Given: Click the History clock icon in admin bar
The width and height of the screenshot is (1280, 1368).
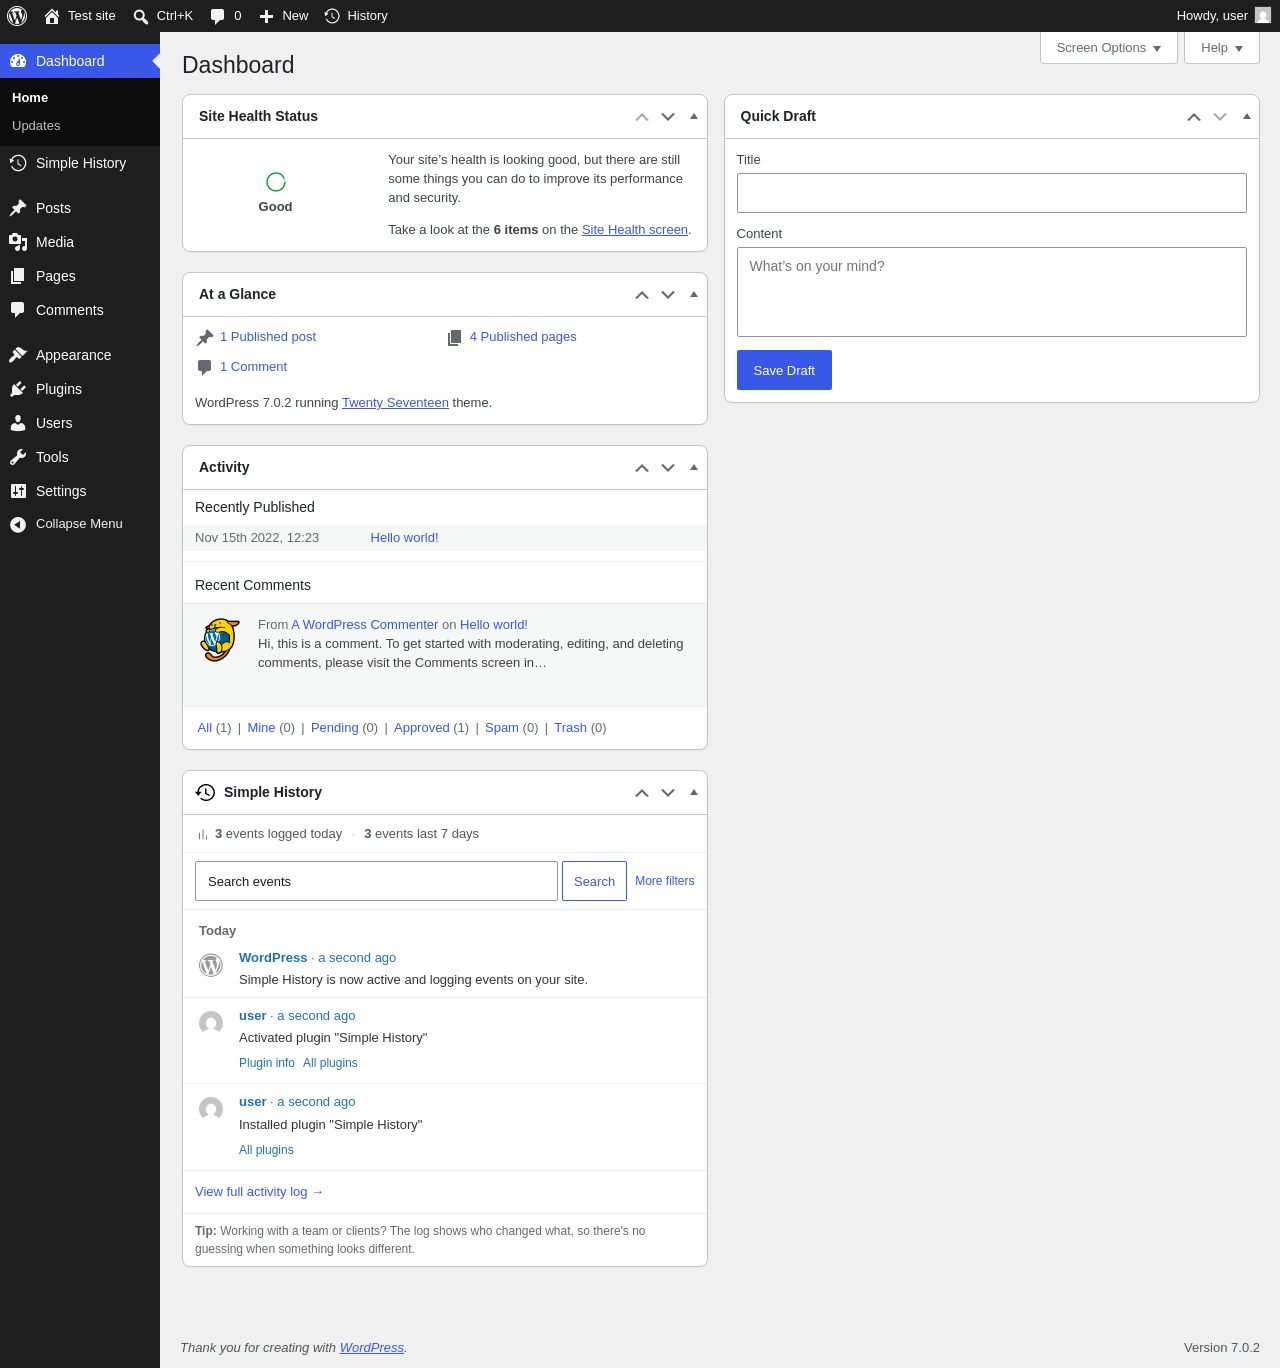Looking at the screenshot, I should (332, 16).
